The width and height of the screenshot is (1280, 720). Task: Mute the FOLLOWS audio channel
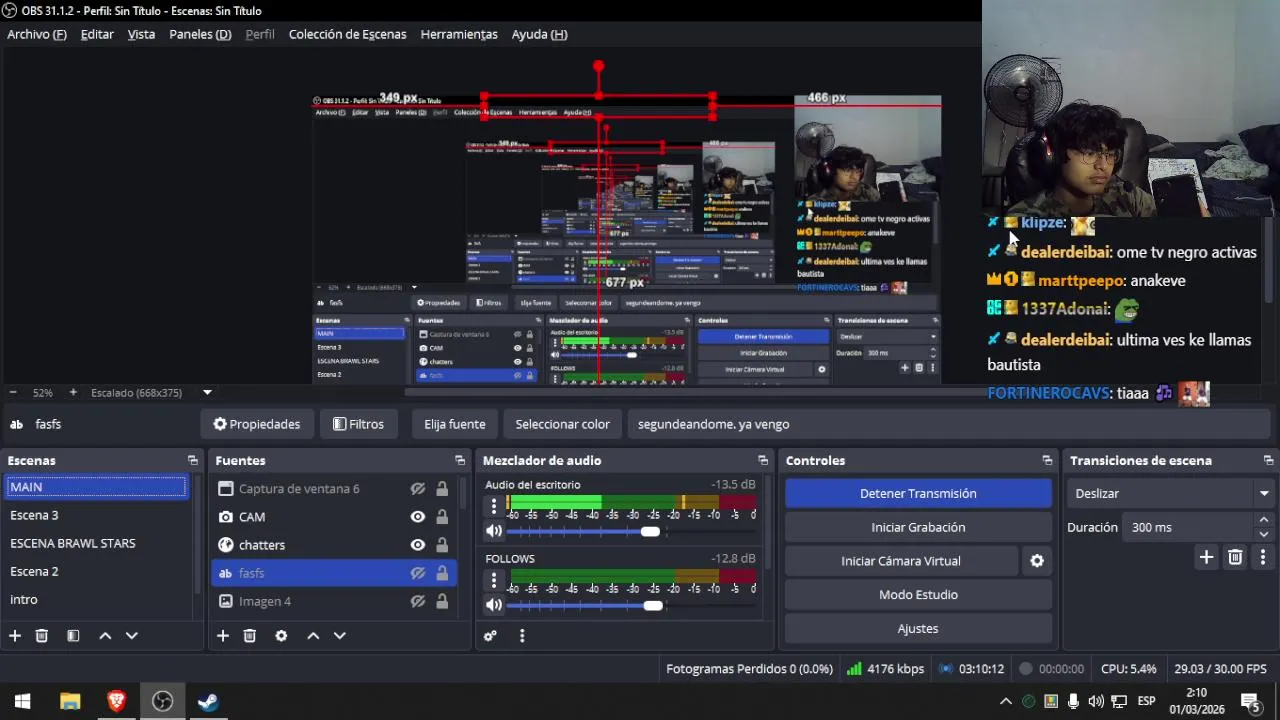[x=493, y=605]
